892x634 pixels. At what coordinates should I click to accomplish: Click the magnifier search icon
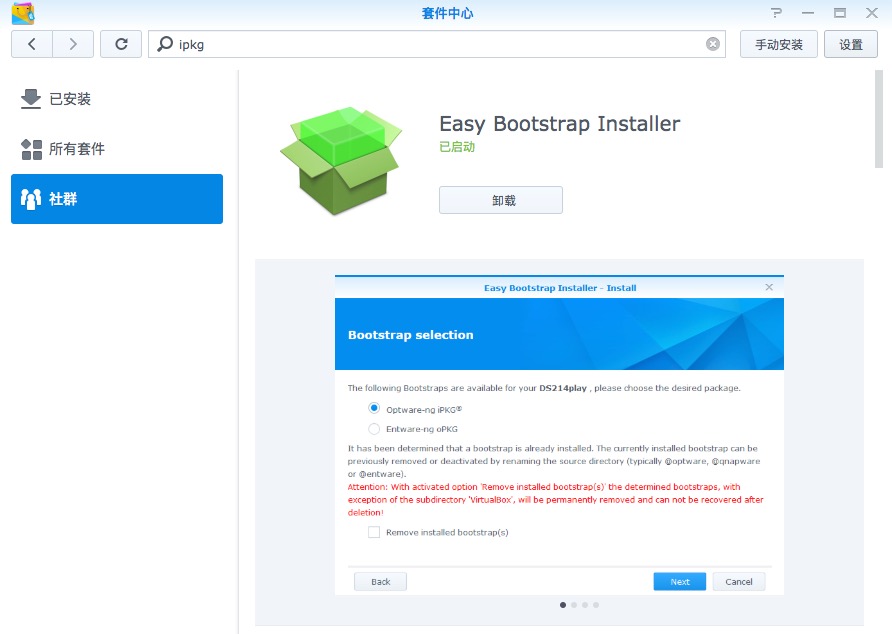coord(165,44)
